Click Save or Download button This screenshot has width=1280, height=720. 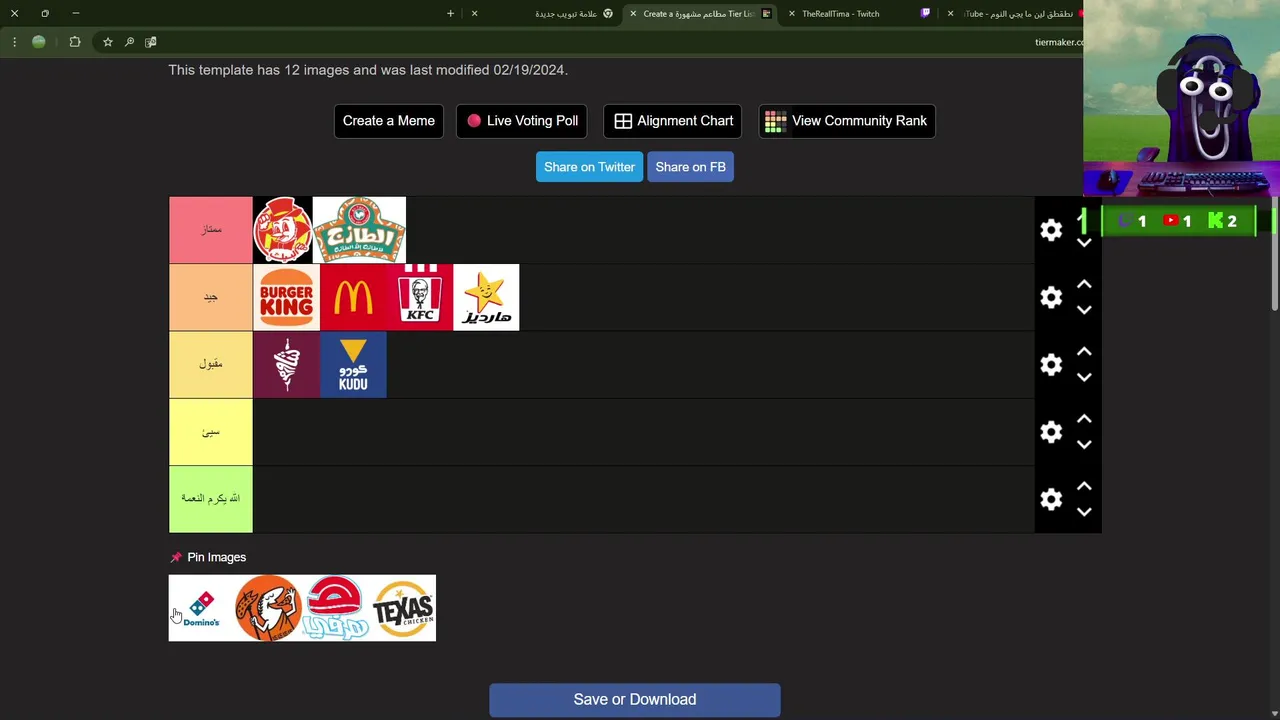[x=635, y=700]
